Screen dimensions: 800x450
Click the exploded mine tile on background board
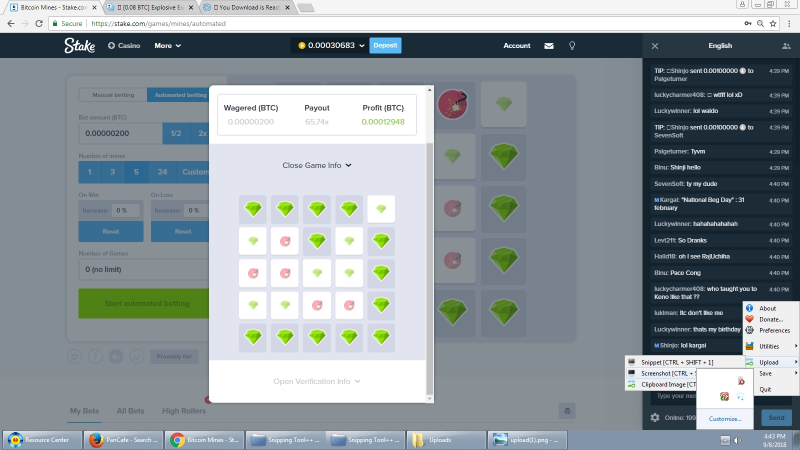coord(453,104)
